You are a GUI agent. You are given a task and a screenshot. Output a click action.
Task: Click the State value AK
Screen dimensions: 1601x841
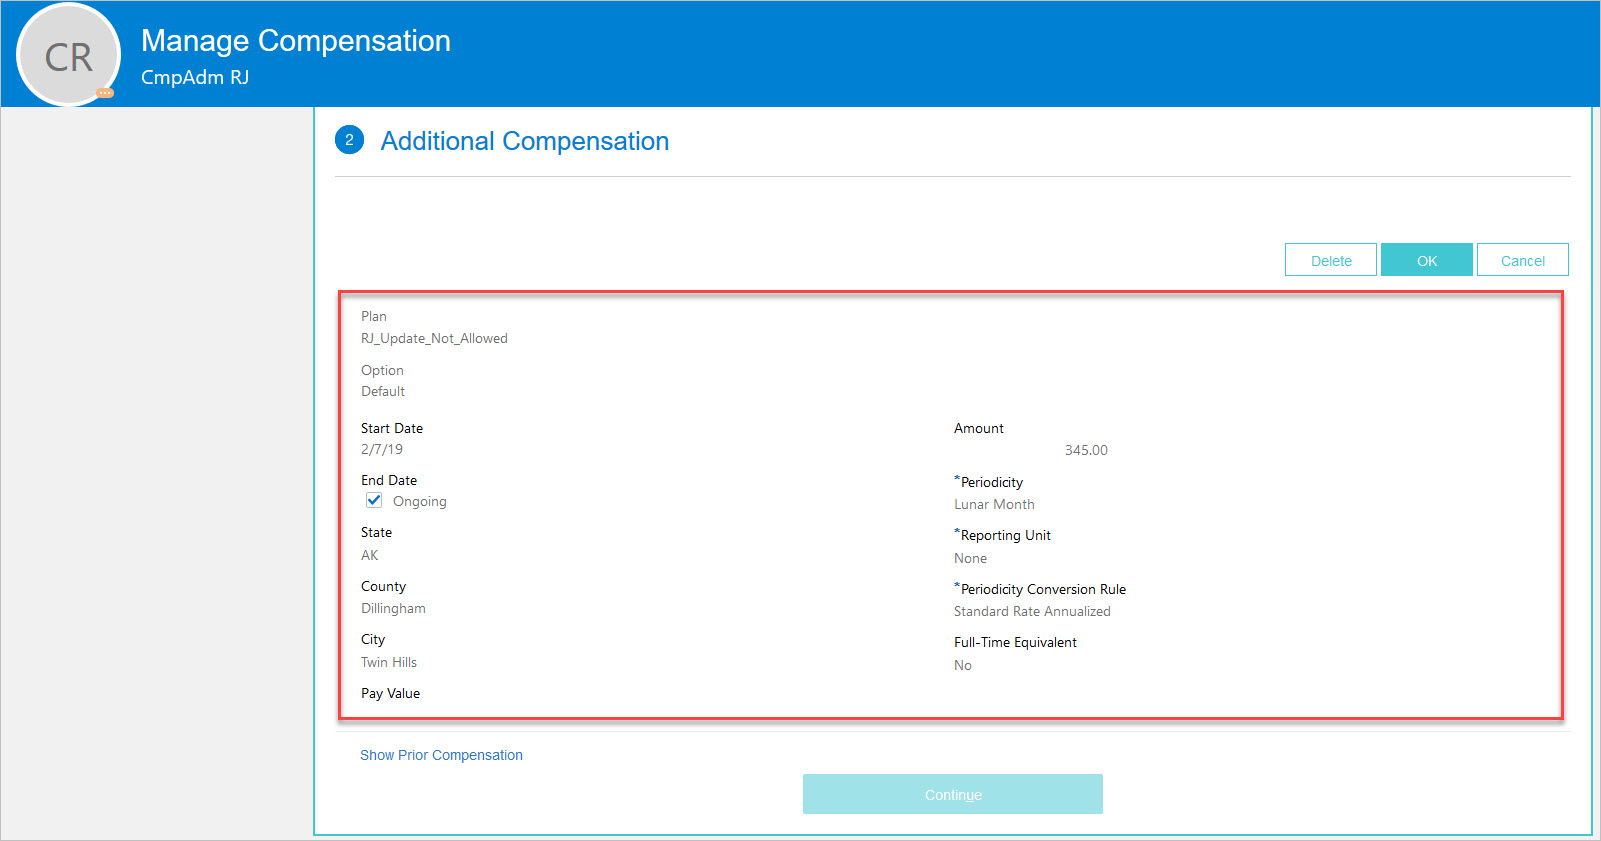pyautogui.click(x=370, y=555)
